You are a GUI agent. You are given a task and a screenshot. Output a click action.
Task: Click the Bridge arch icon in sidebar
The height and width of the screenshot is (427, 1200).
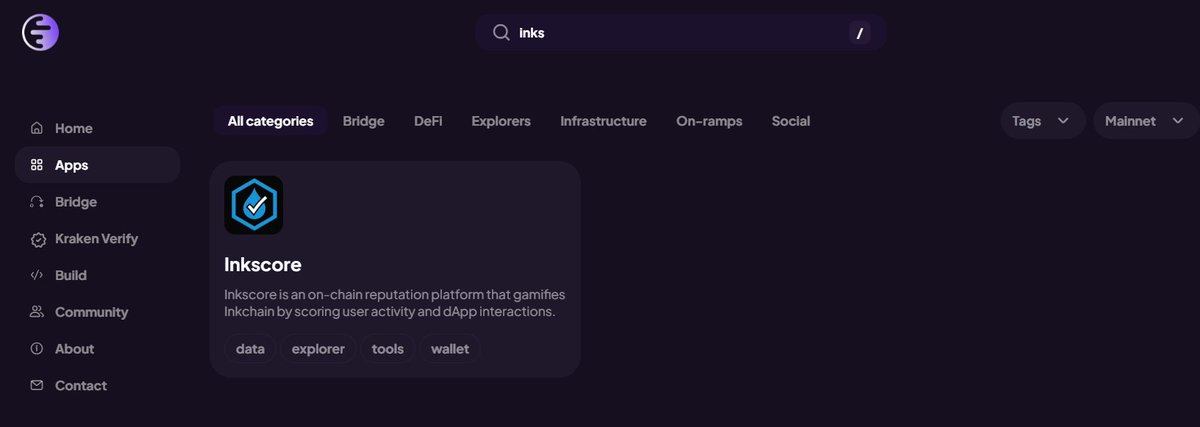(37, 202)
